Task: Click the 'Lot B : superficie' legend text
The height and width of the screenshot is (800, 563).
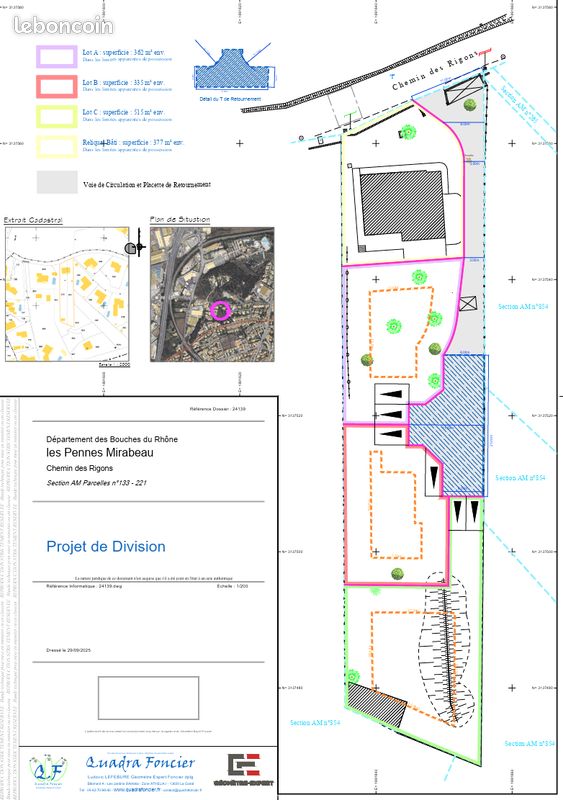Action: pyautogui.click(x=124, y=82)
